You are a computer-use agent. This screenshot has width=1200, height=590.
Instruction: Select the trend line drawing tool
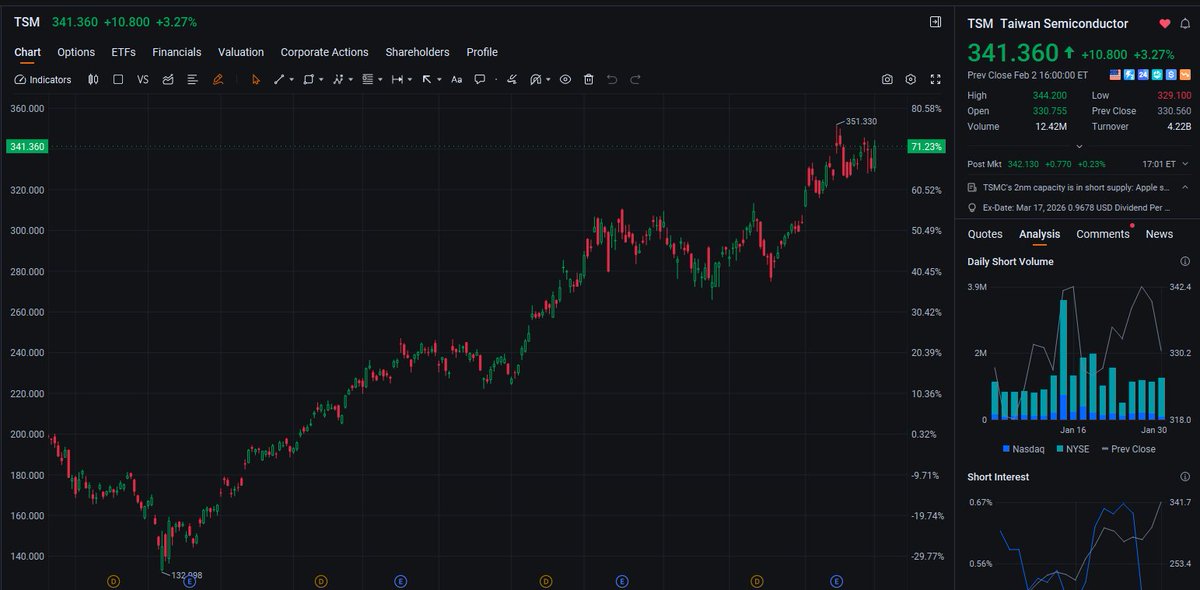279,79
